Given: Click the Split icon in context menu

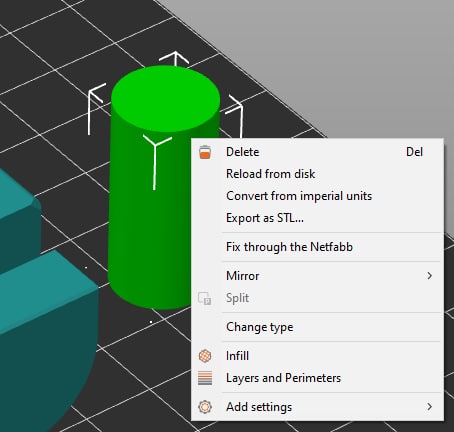Looking at the screenshot, I should [x=205, y=298].
